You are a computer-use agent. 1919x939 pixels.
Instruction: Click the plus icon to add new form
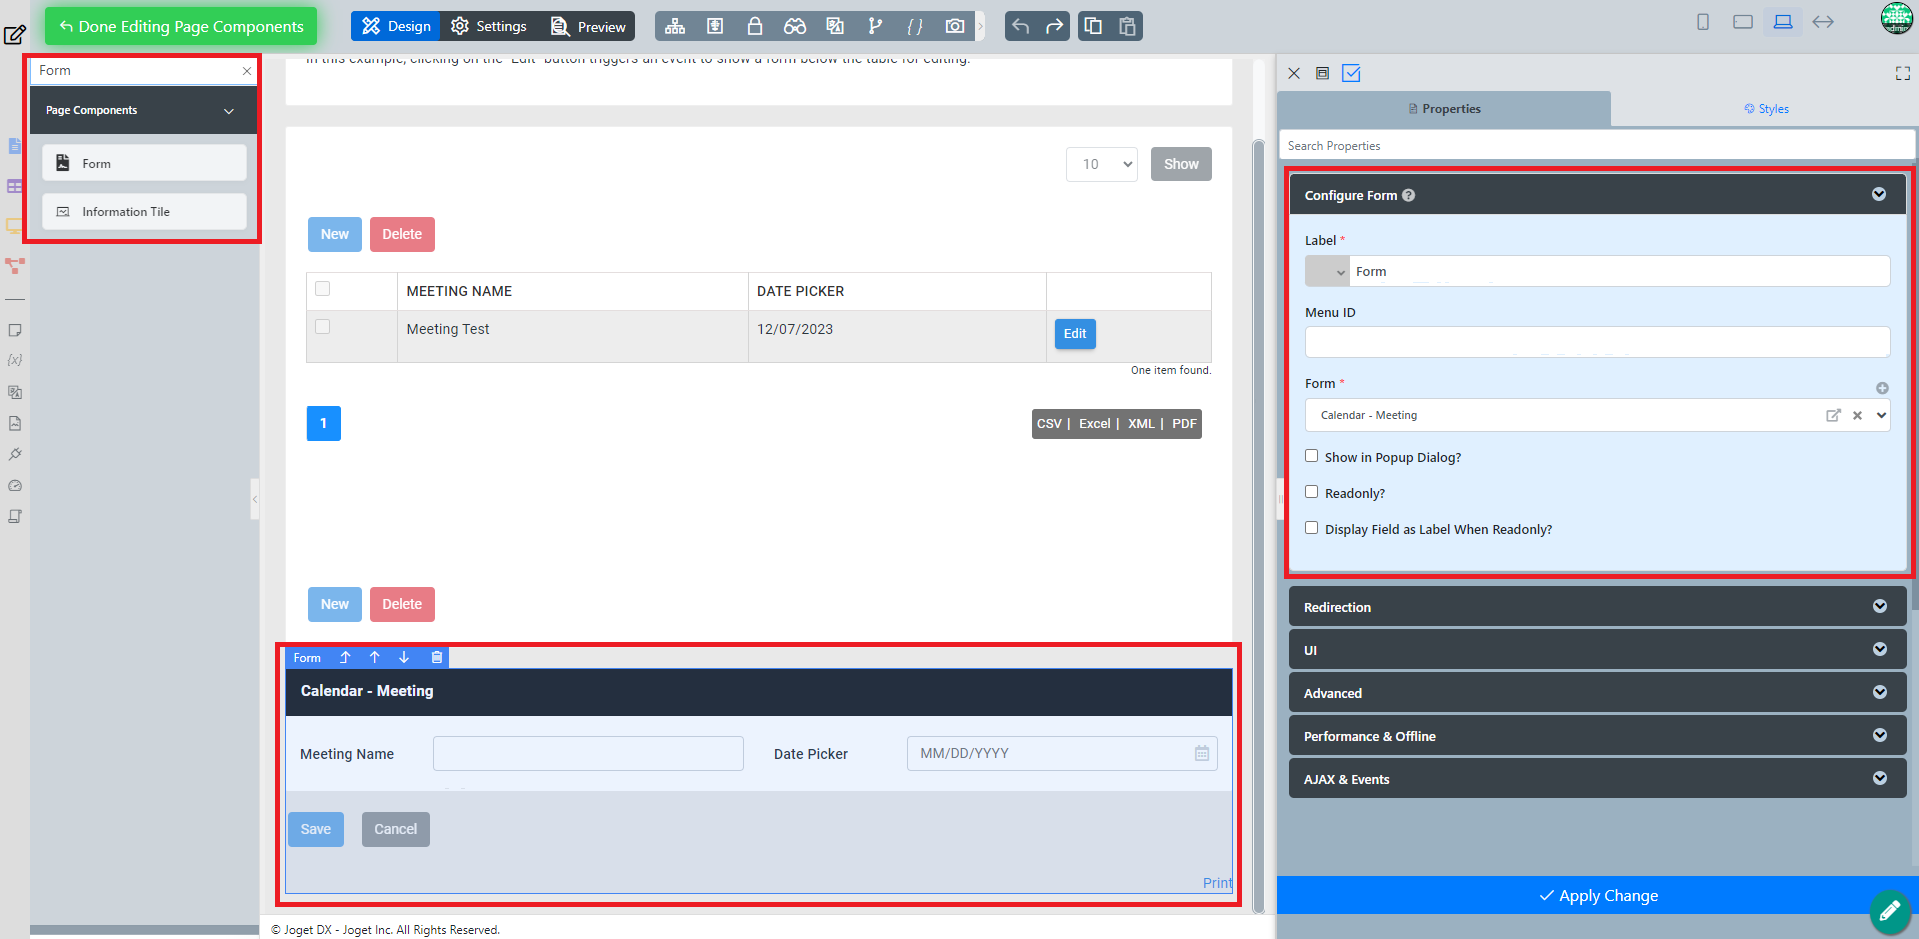coord(1882,388)
